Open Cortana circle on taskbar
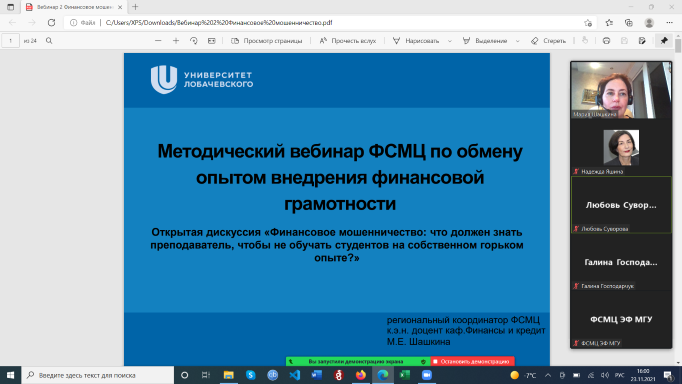682x384 pixels. tap(184, 375)
